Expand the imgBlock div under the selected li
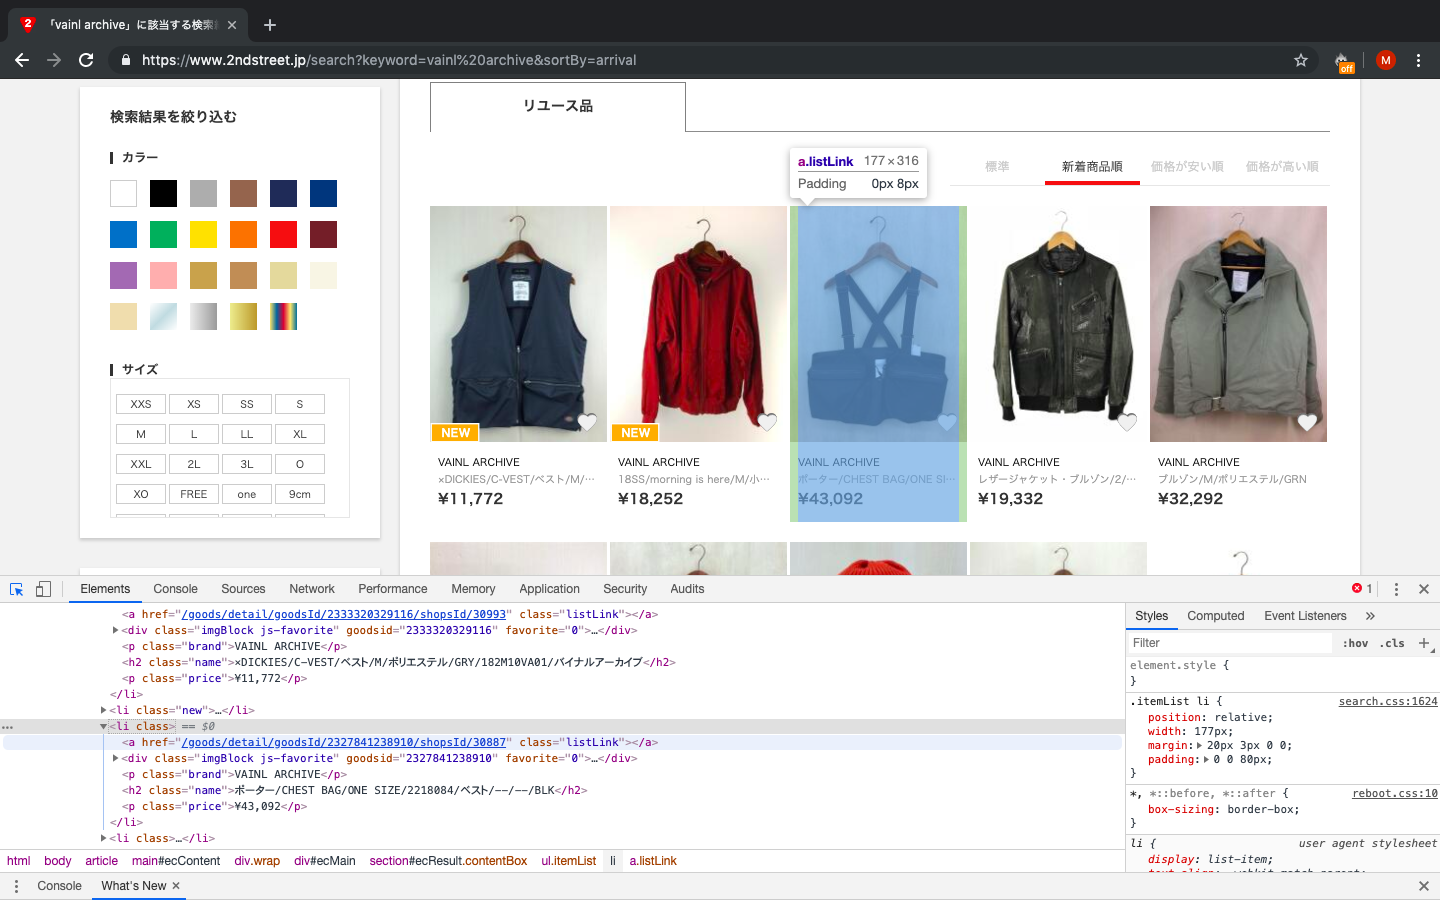1440x900 pixels. click(x=115, y=758)
